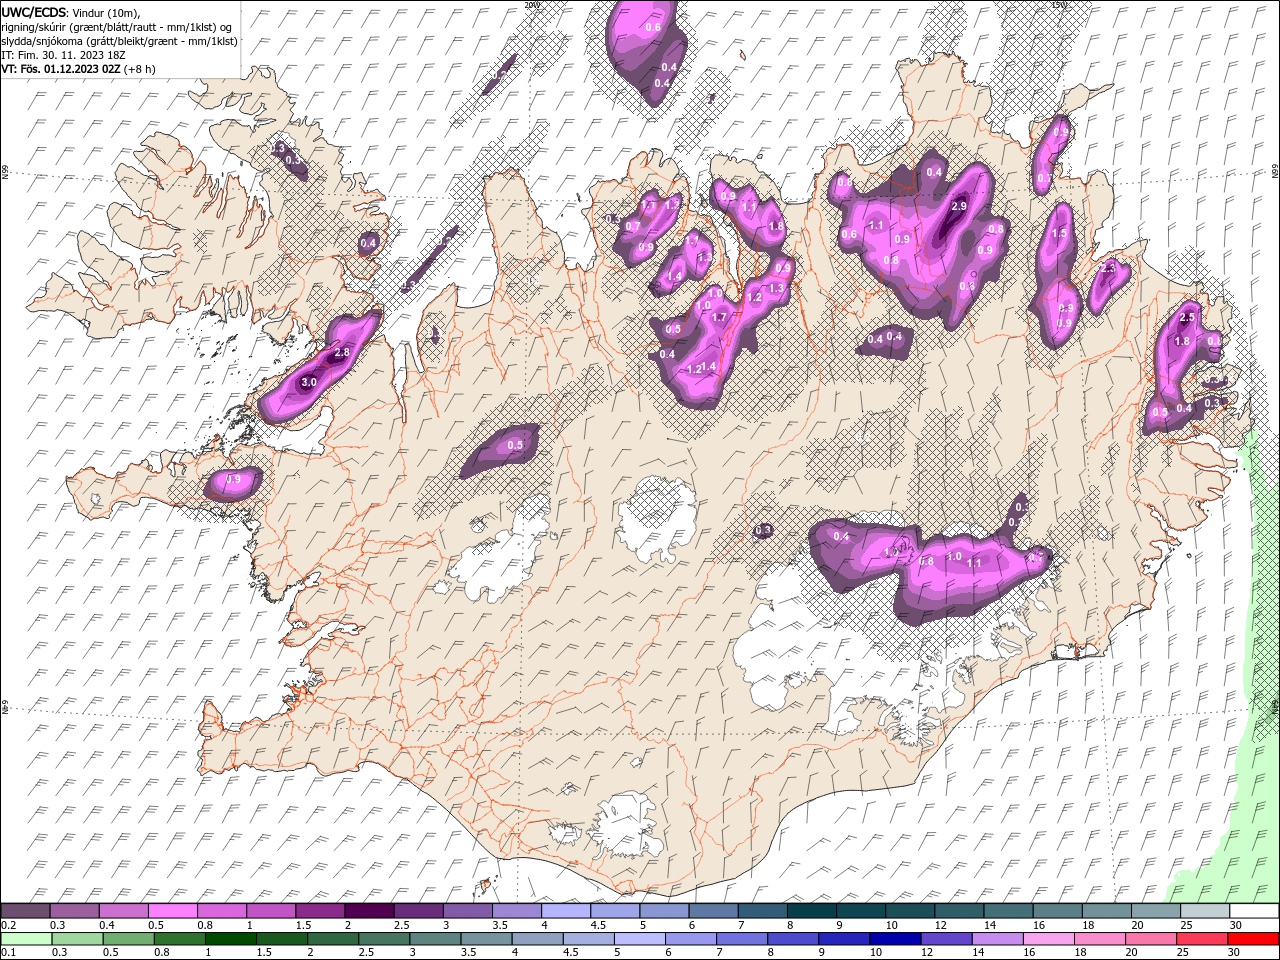This screenshot has width=1280, height=960.
Task: Pick the deep blue rain swatch at 10
Action: pyautogui.click(x=895, y=939)
